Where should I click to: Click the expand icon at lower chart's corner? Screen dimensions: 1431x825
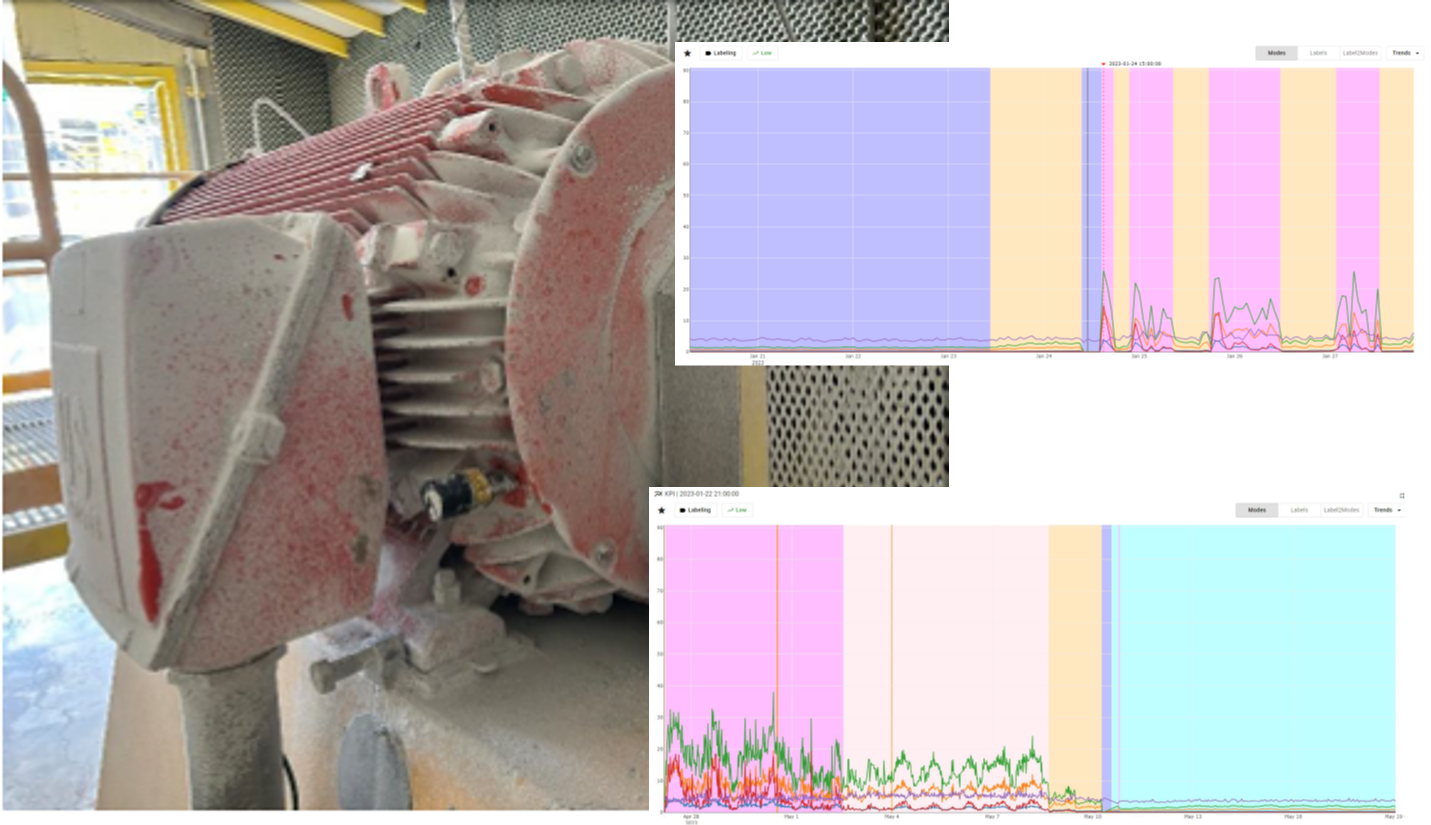click(x=1401, y=495)
